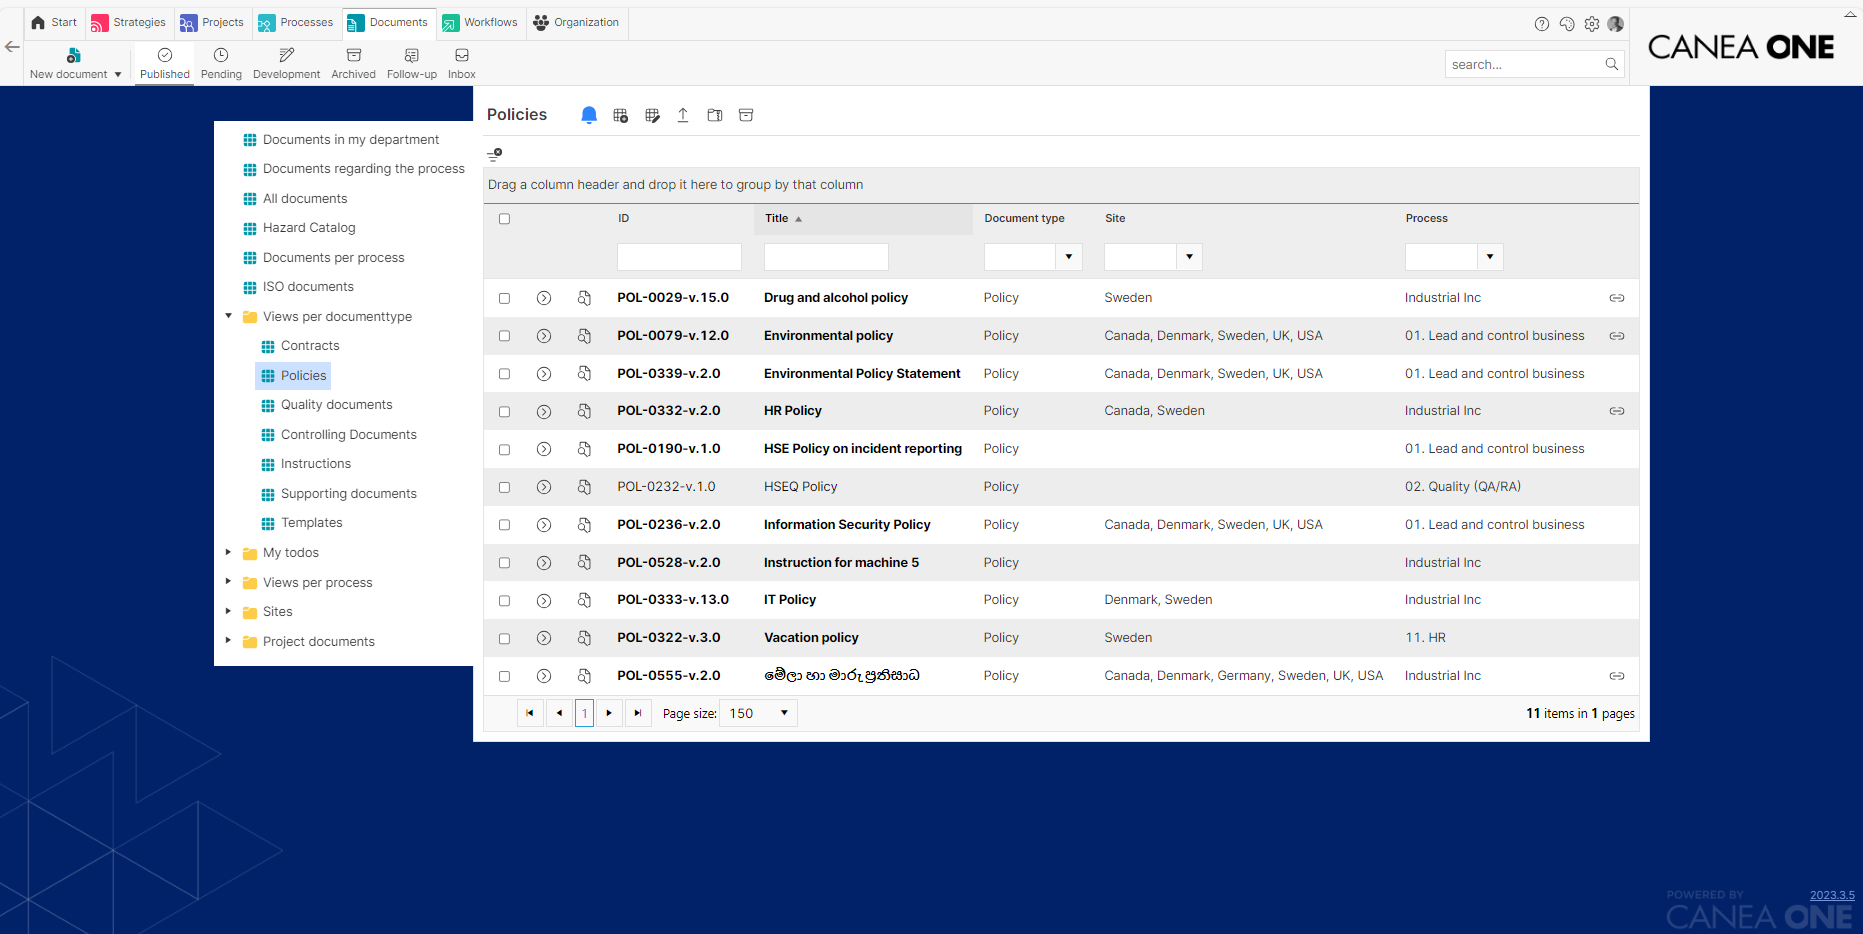1863x934 pixels.
Task: Open the Archived documents tab
Action: coord(353,62)
